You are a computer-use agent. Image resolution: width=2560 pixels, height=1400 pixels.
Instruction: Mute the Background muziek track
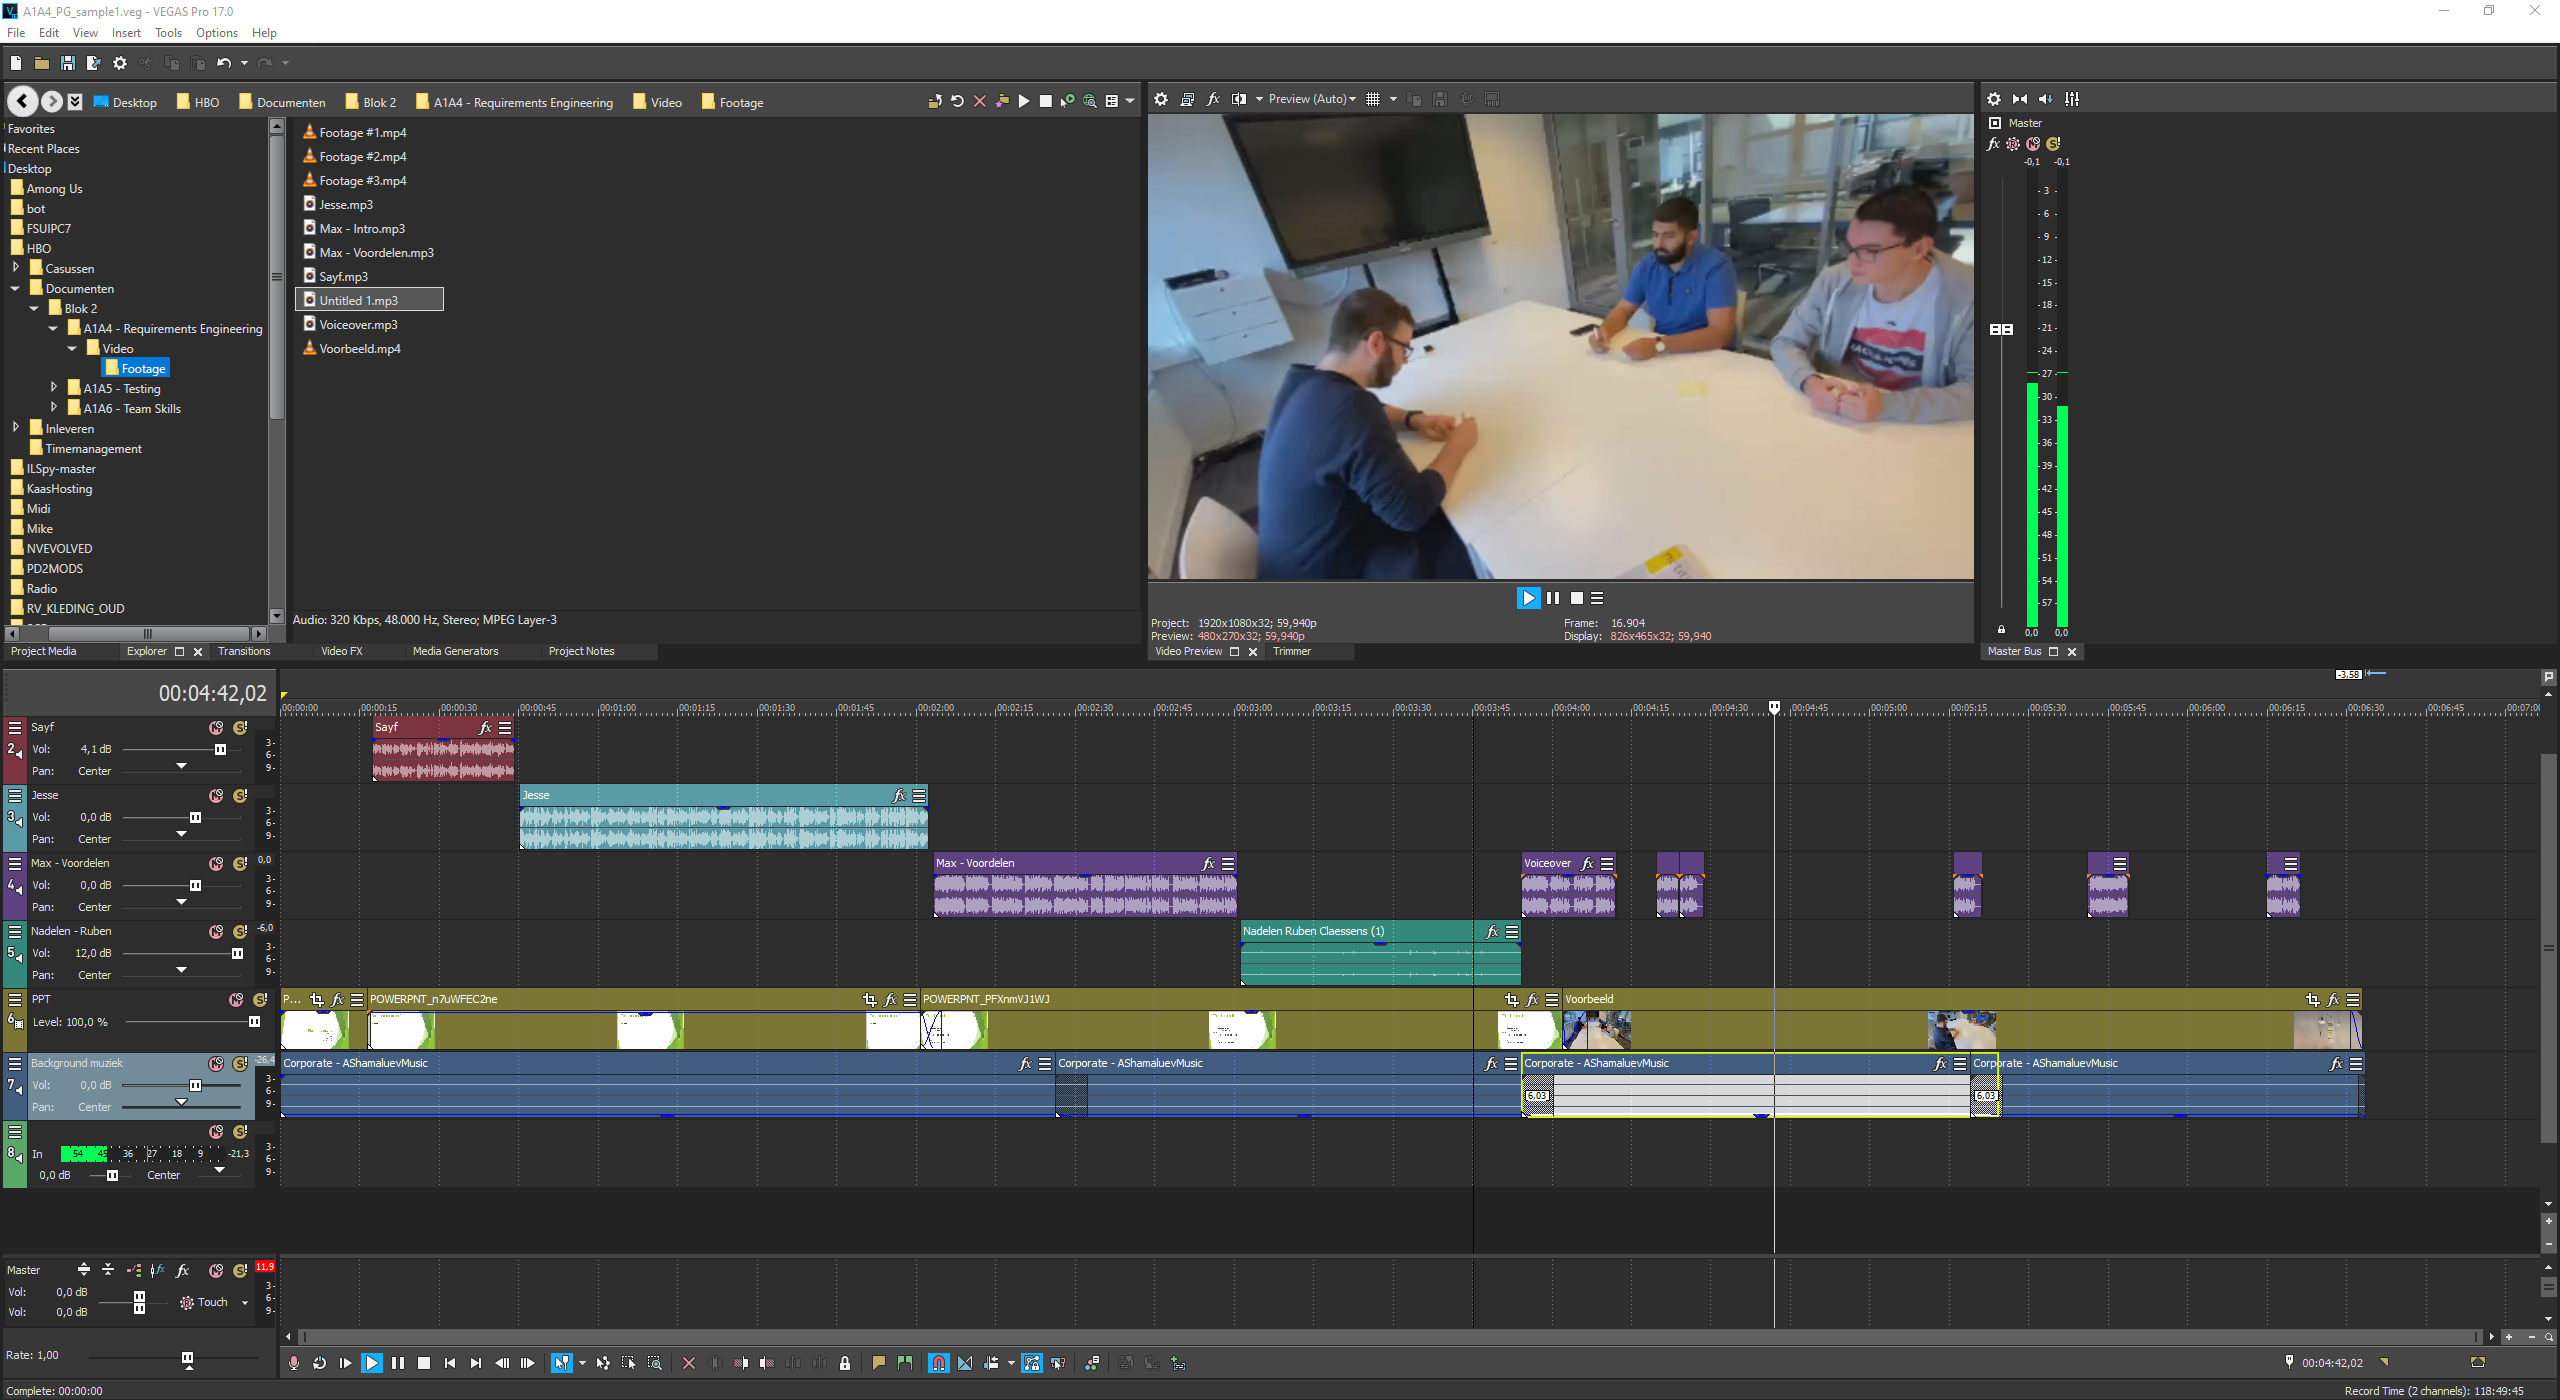[216, 1063]
